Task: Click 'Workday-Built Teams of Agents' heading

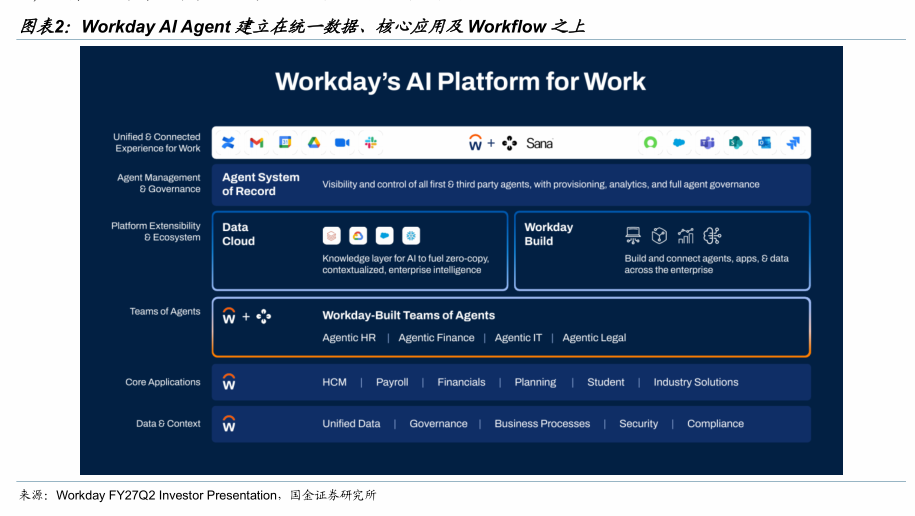Action: 408,315
